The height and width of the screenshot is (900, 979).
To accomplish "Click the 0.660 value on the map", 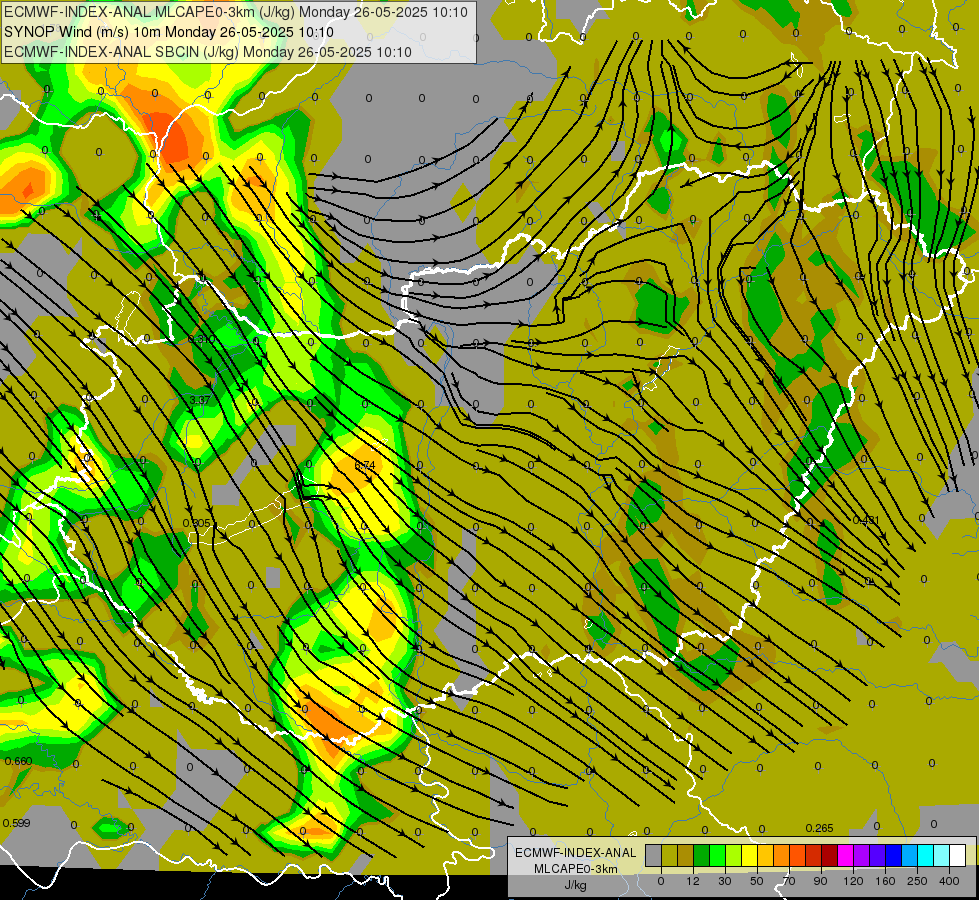I will pos(18,761).
